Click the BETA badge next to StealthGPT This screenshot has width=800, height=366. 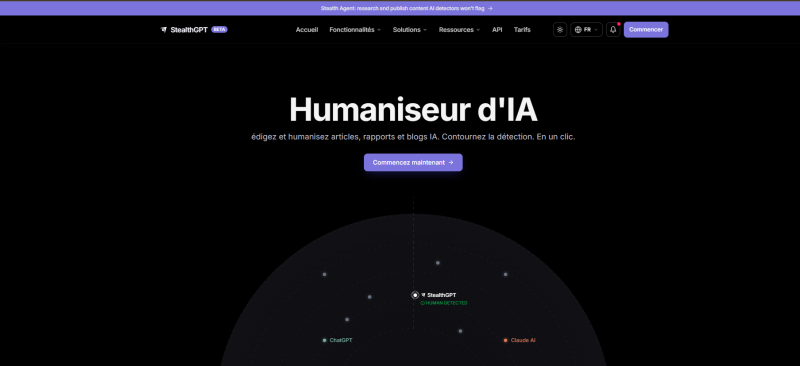[x=219, y=30]
